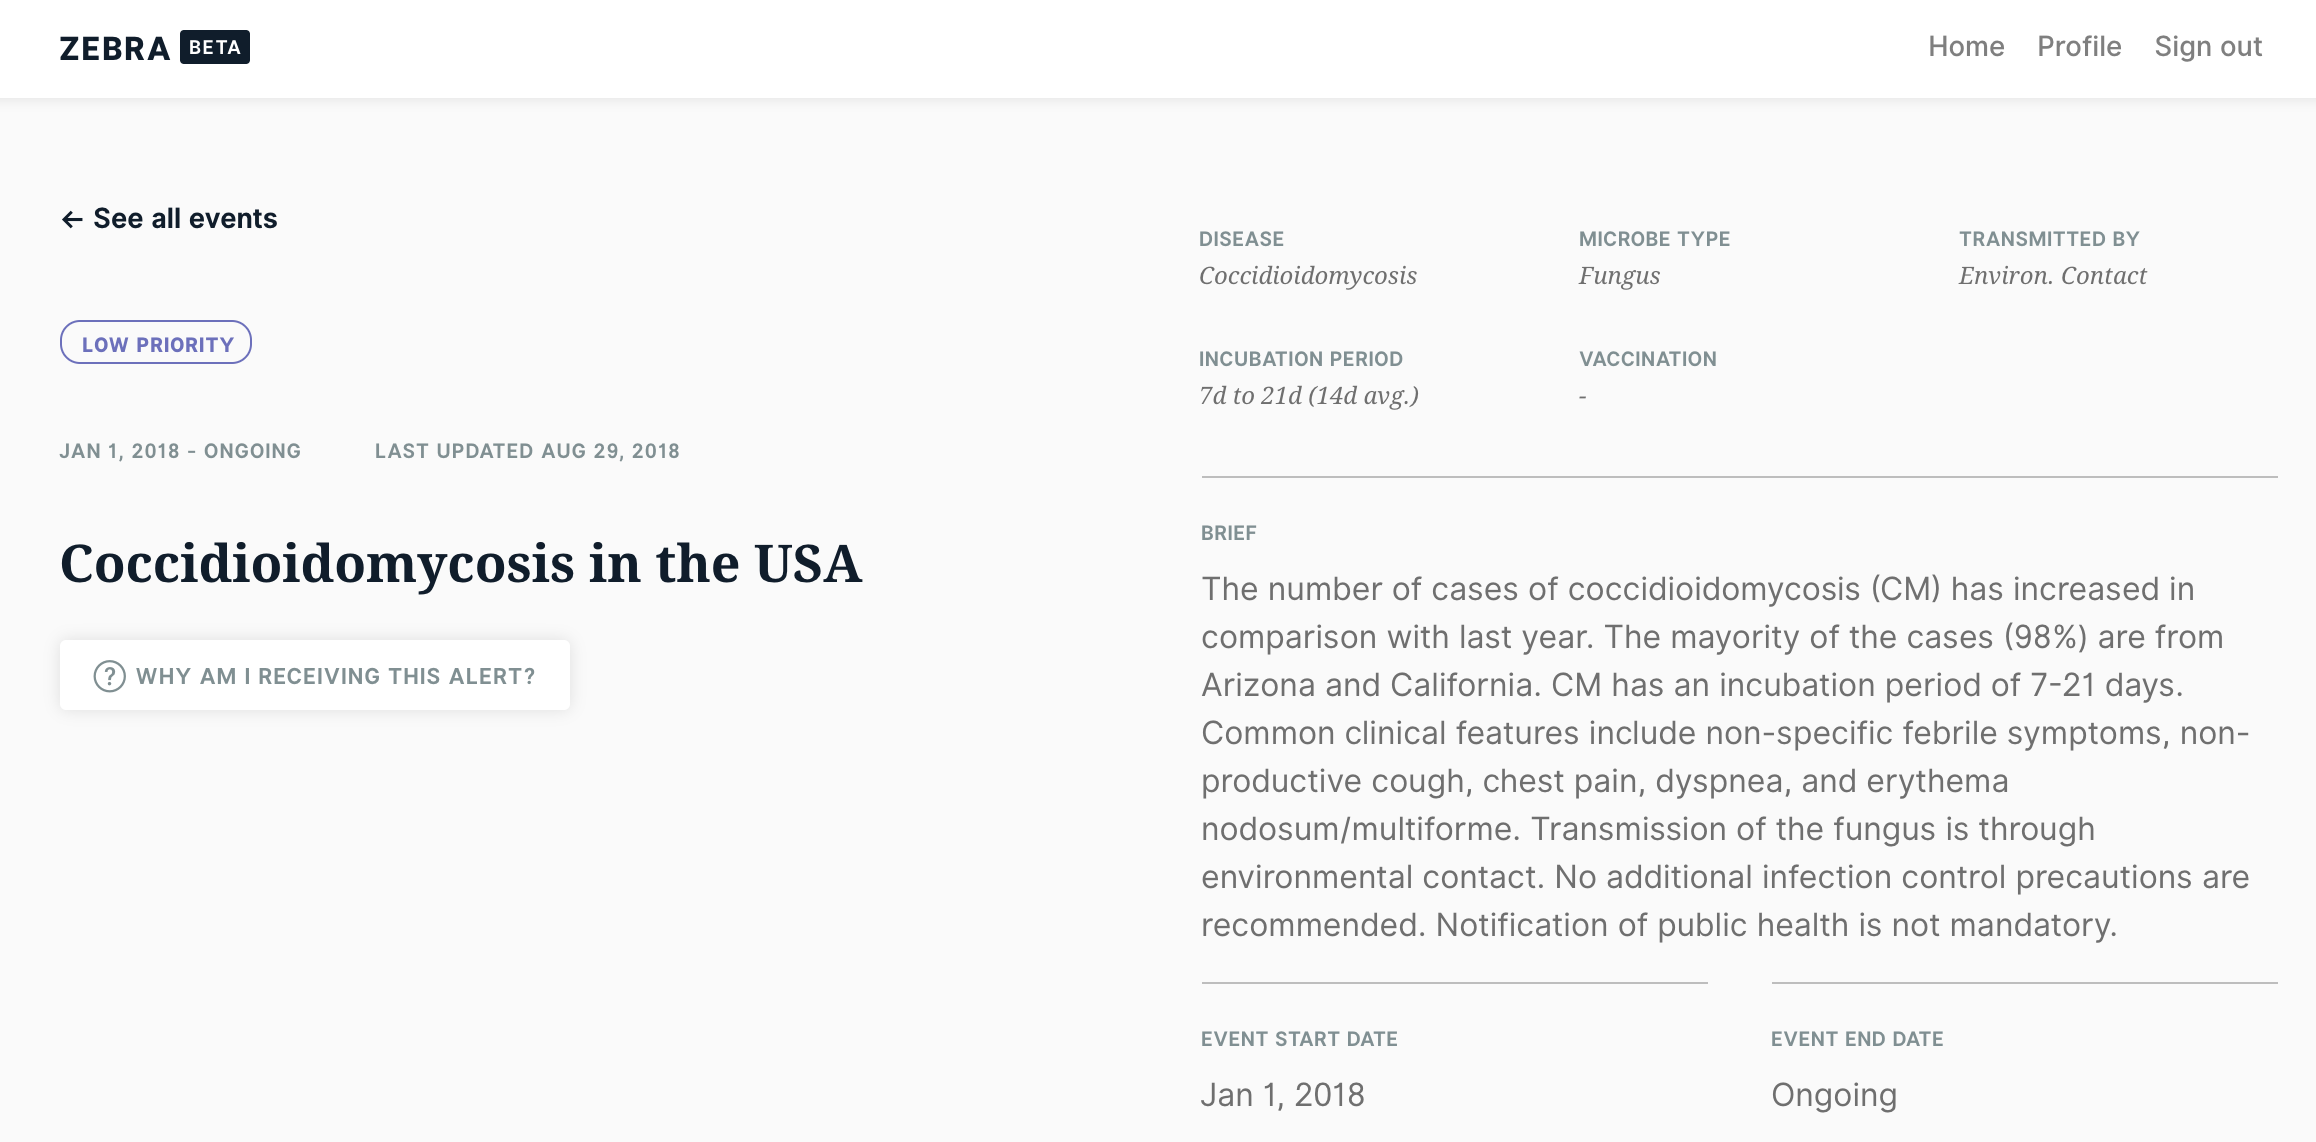Click the question mark circle icon
This screenshot has height=1142, width=2316.
click(109, 676)
